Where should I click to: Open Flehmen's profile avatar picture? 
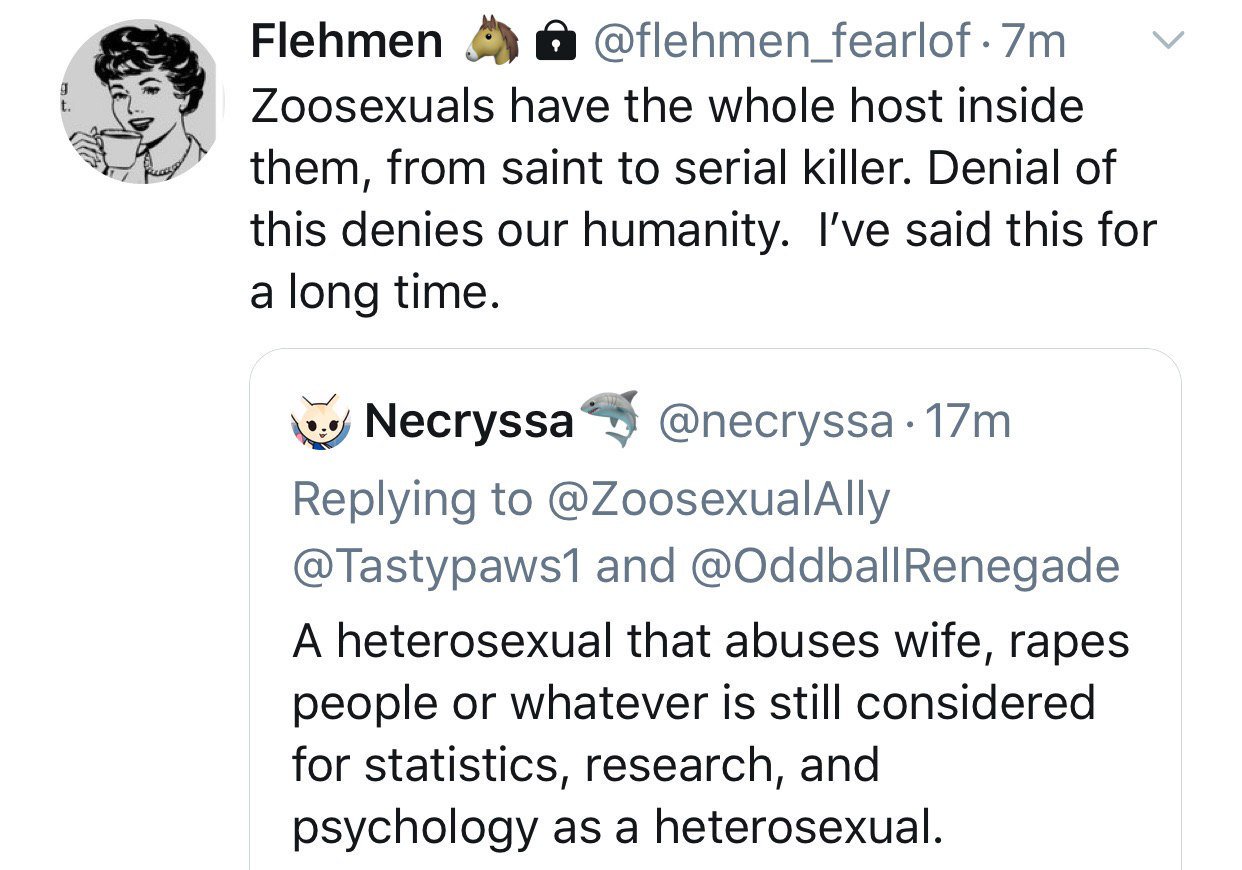(140, 102)
